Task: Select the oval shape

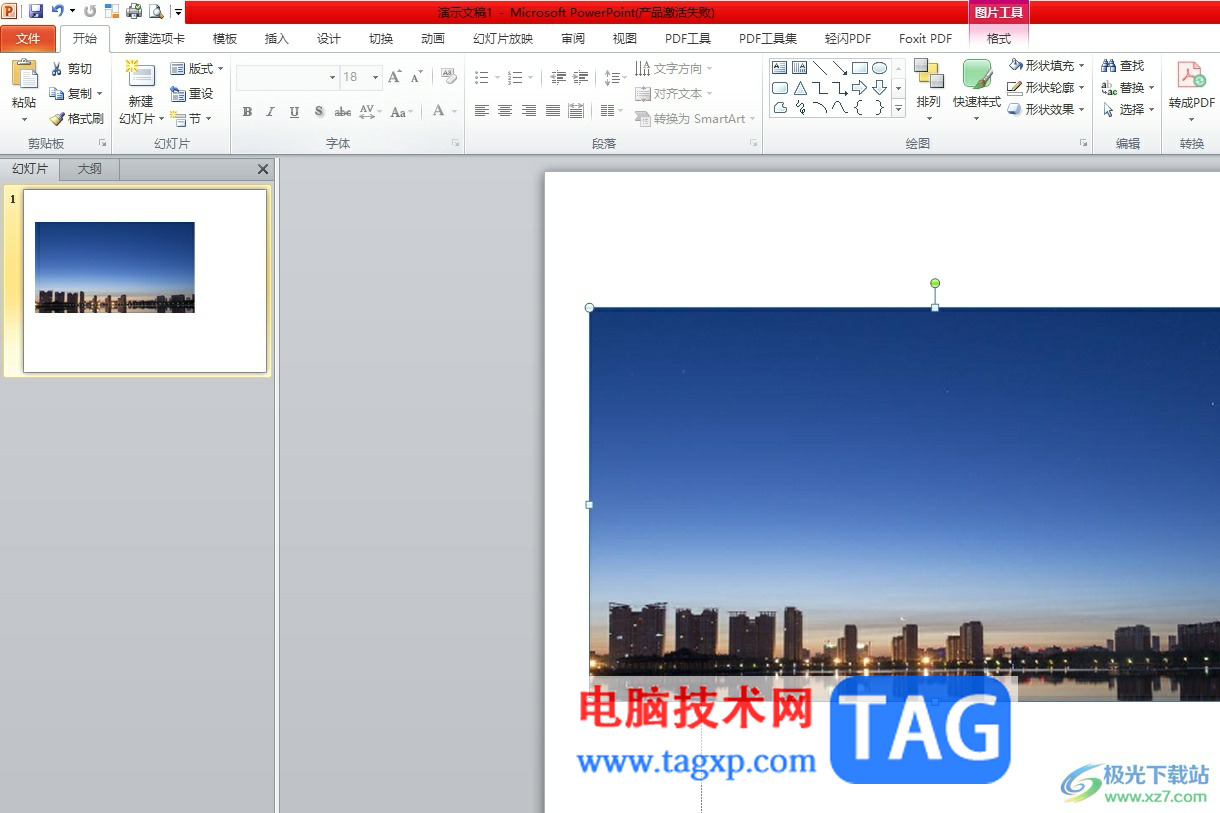Action: click(x=879, y=68)
